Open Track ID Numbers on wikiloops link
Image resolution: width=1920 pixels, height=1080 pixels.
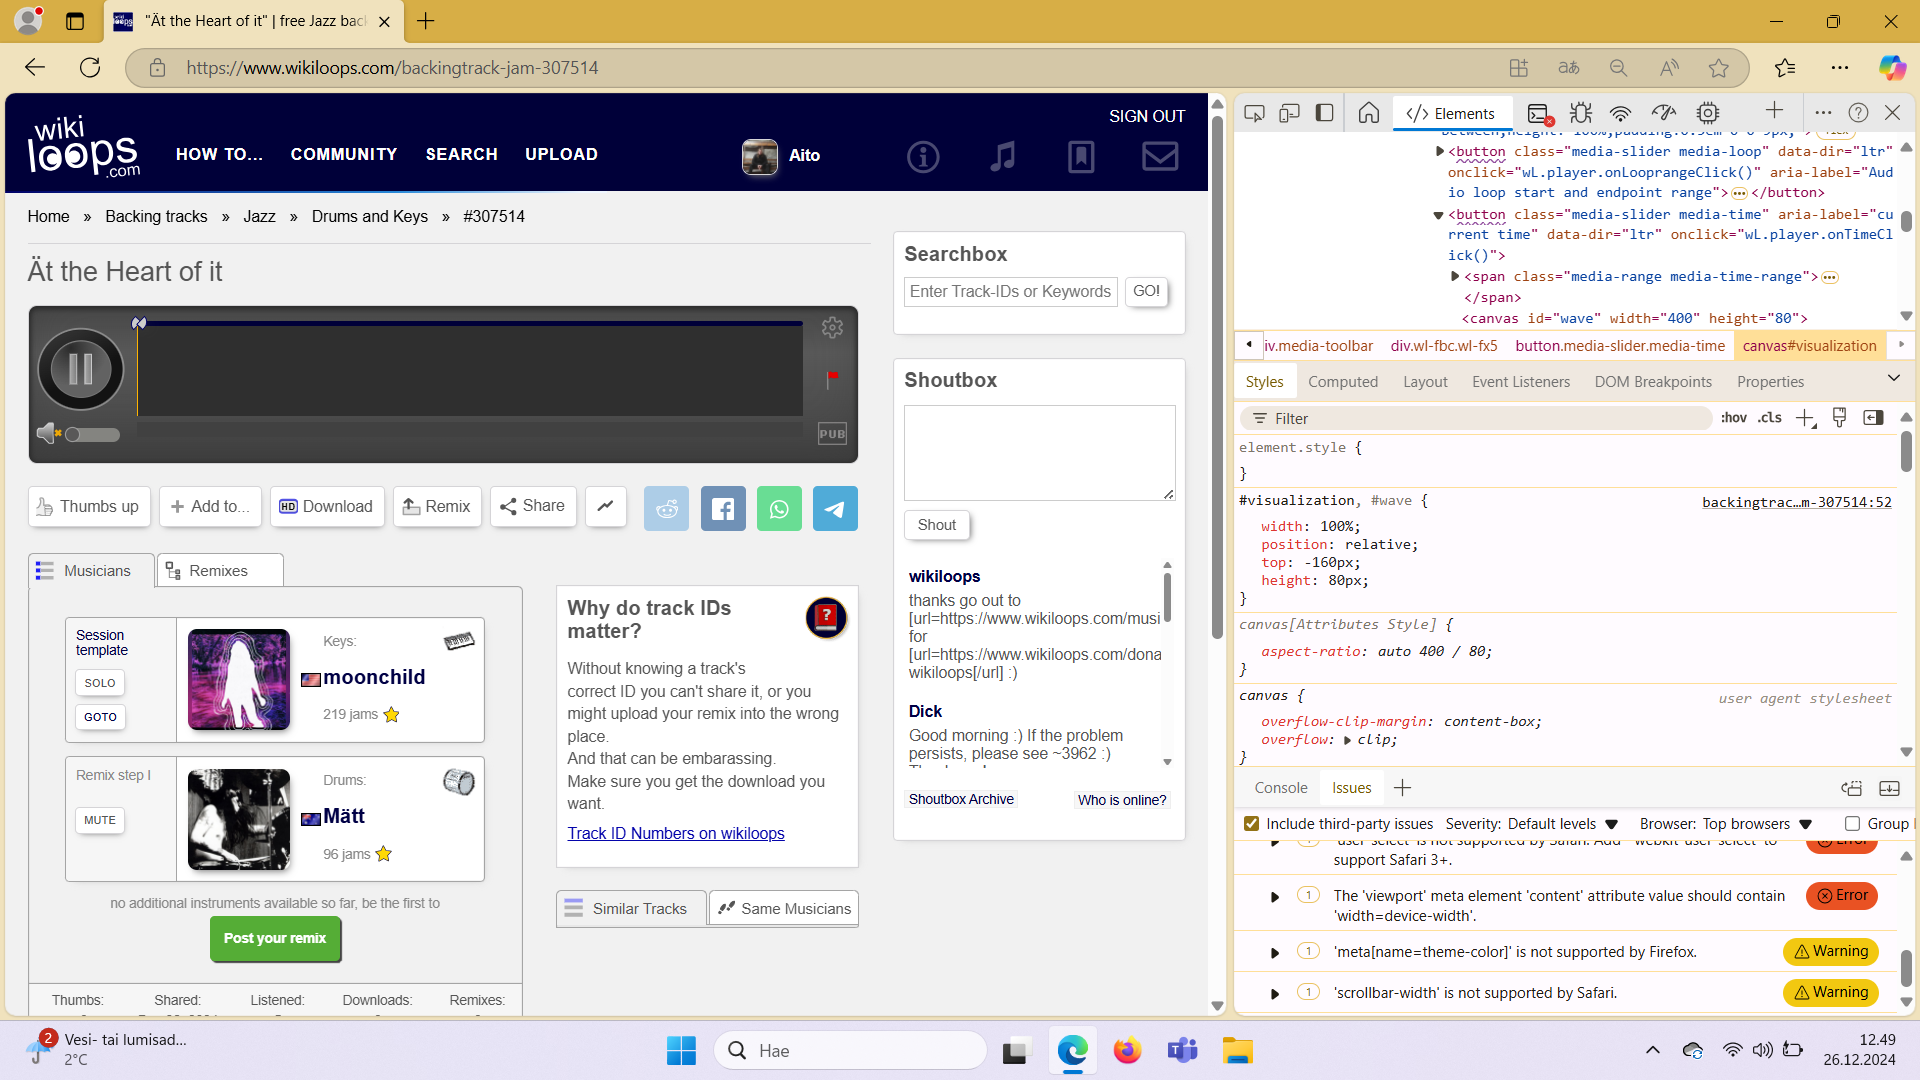(x=676, y=833)
